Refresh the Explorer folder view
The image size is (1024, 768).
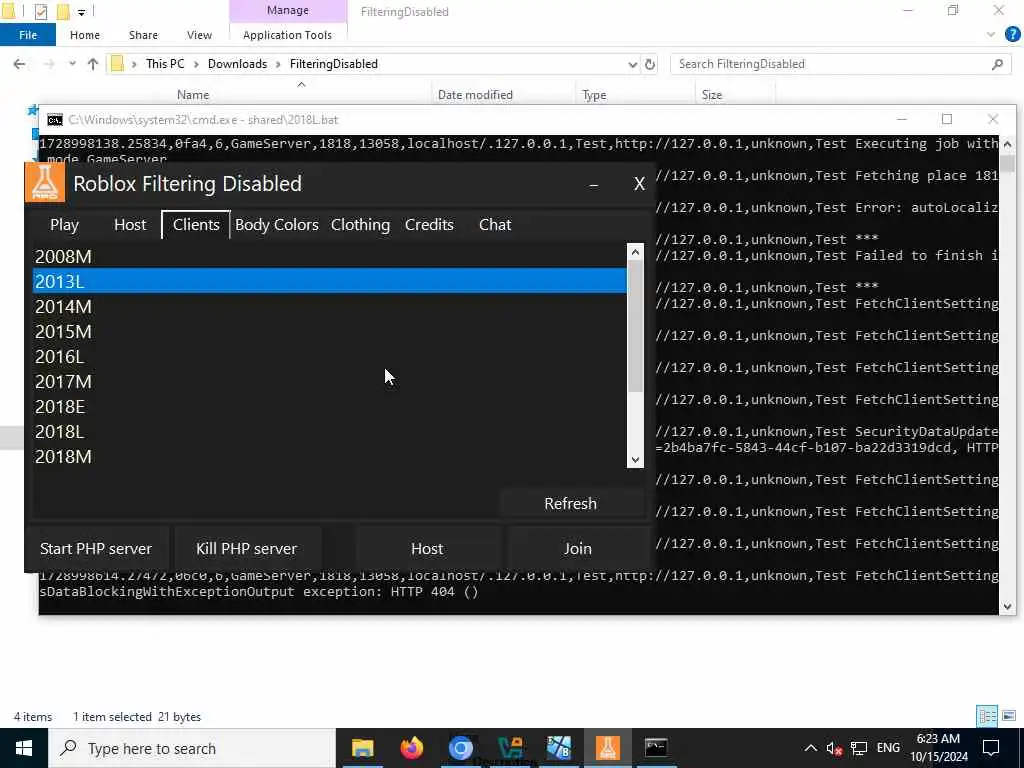pyautogui.click(x=650, y=64)
